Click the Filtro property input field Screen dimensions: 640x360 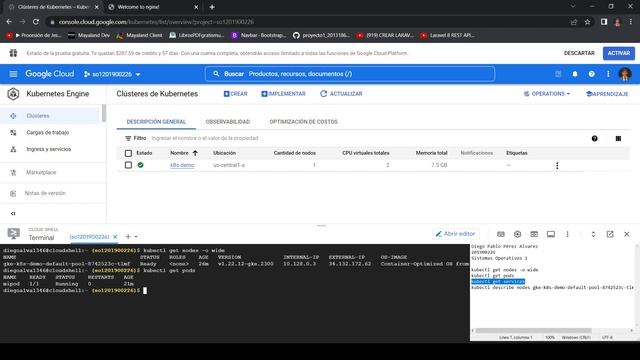point(205,138)
